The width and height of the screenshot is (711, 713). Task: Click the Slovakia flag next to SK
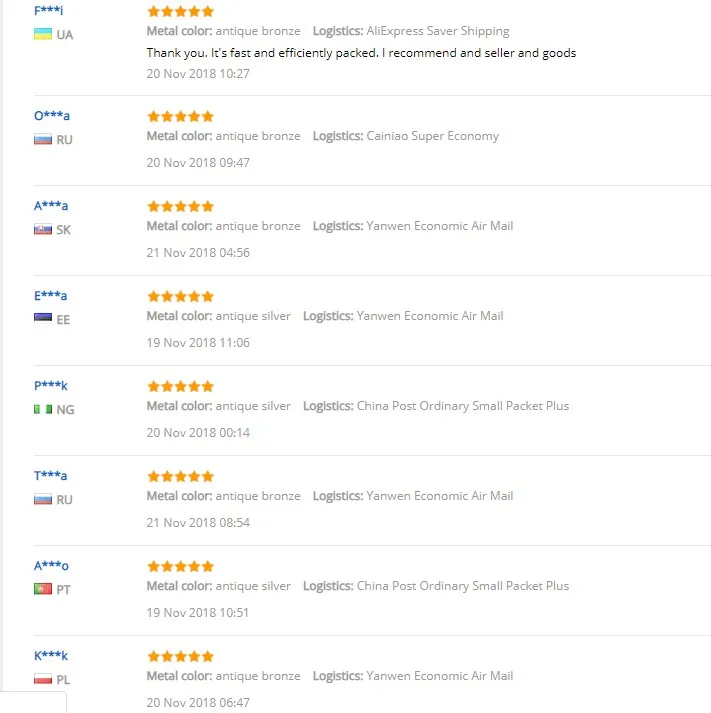pyautogui.click(x=43, y=229)
